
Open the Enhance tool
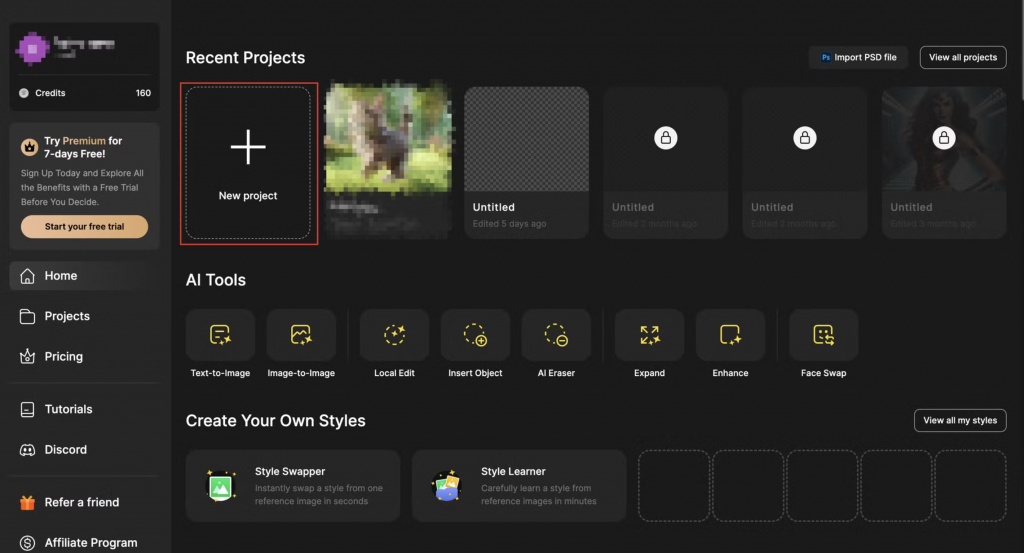click(x=730, y=336)
